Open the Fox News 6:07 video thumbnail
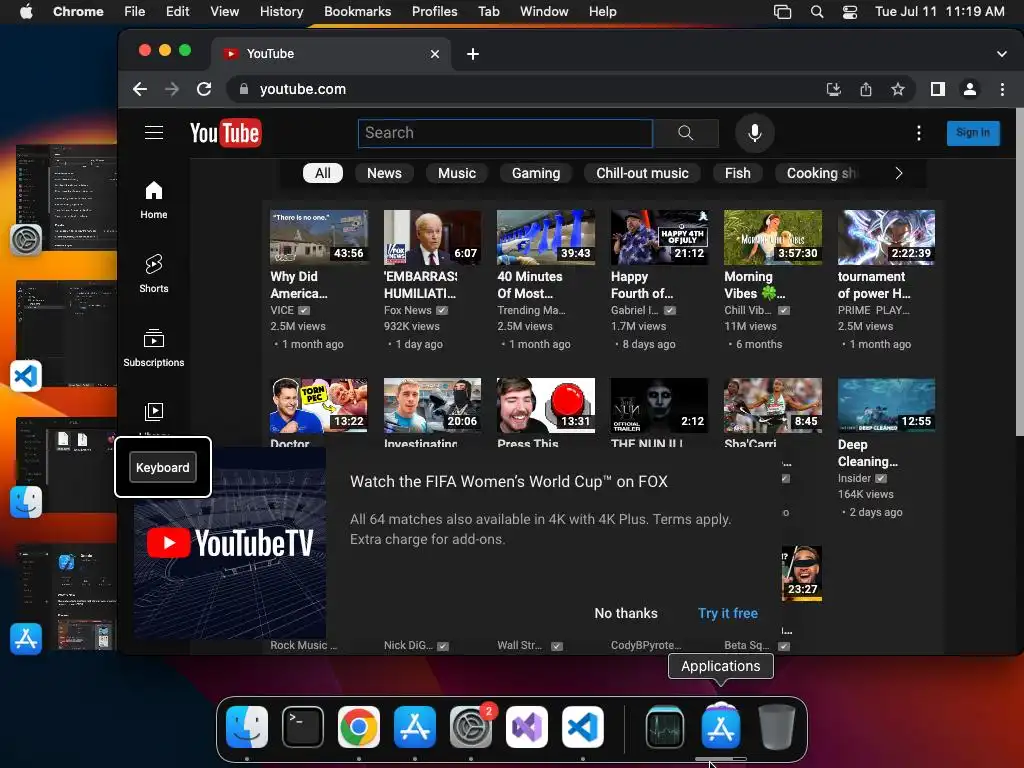The width and height of the screenshot is (1024, 768). pyautogui.click(x=432, y=237)
